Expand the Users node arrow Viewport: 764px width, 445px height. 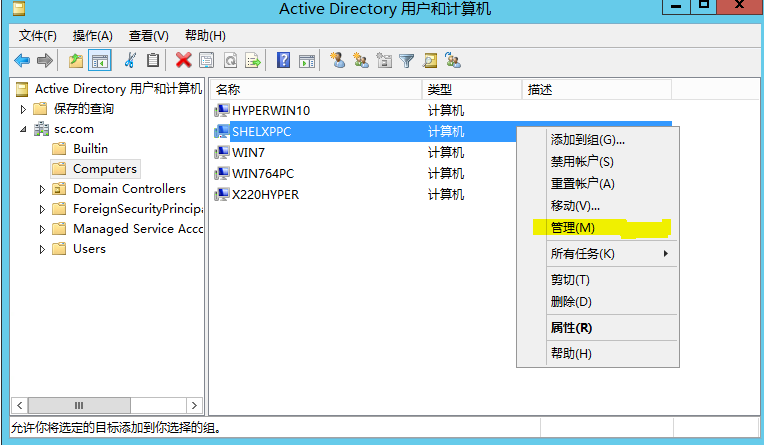pyautogui.click(x=42, y=249)
